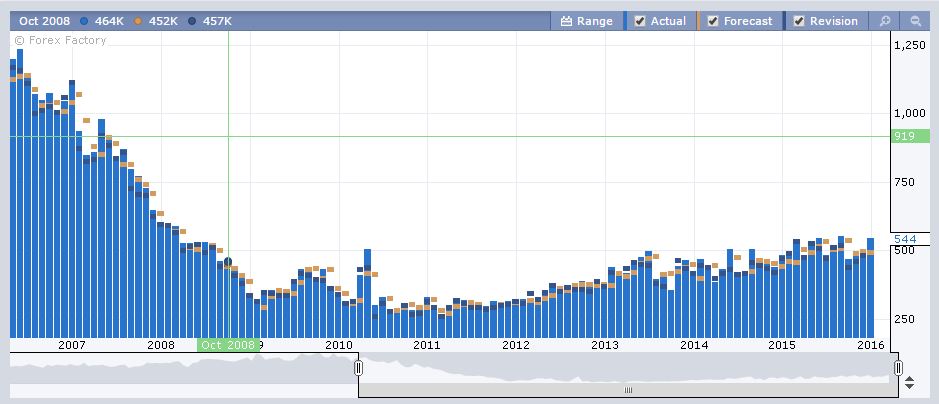Disable the Revision series checkbox

(799, 21)
